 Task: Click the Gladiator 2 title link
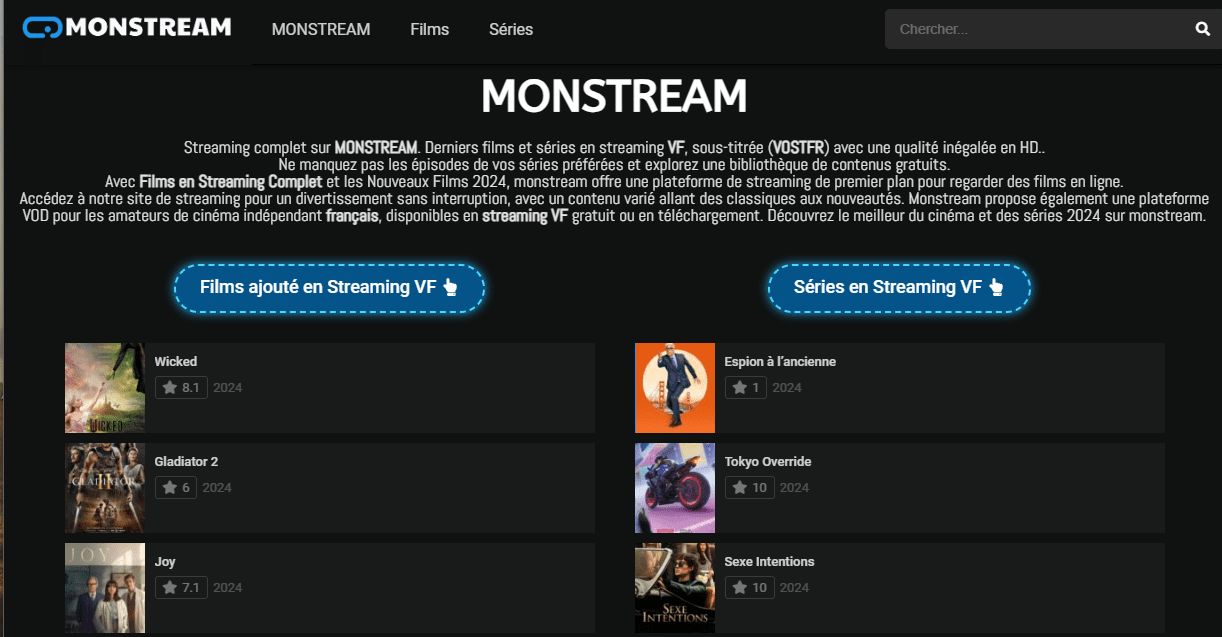[x=186, y=462]
